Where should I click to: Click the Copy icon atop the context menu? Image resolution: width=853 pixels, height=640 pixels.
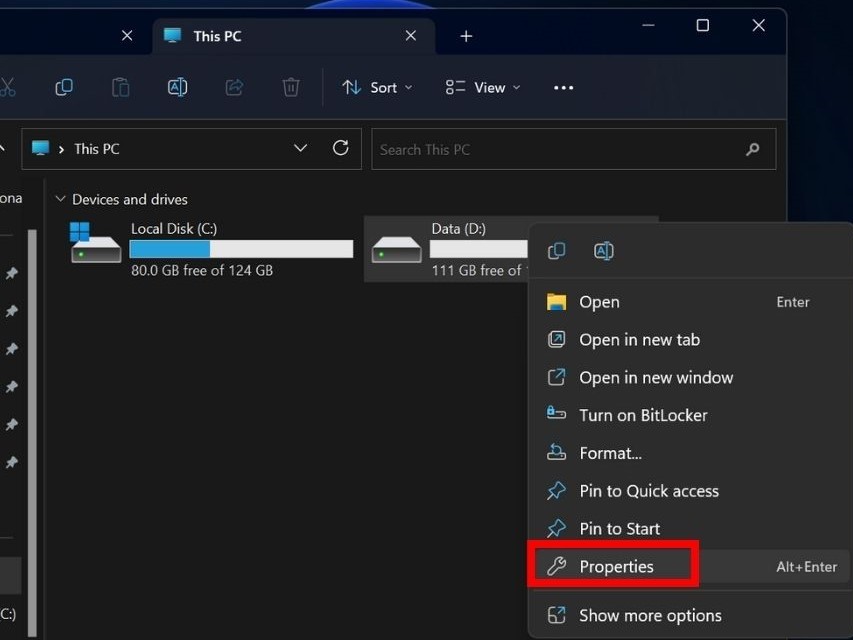[x=556, y=250]
